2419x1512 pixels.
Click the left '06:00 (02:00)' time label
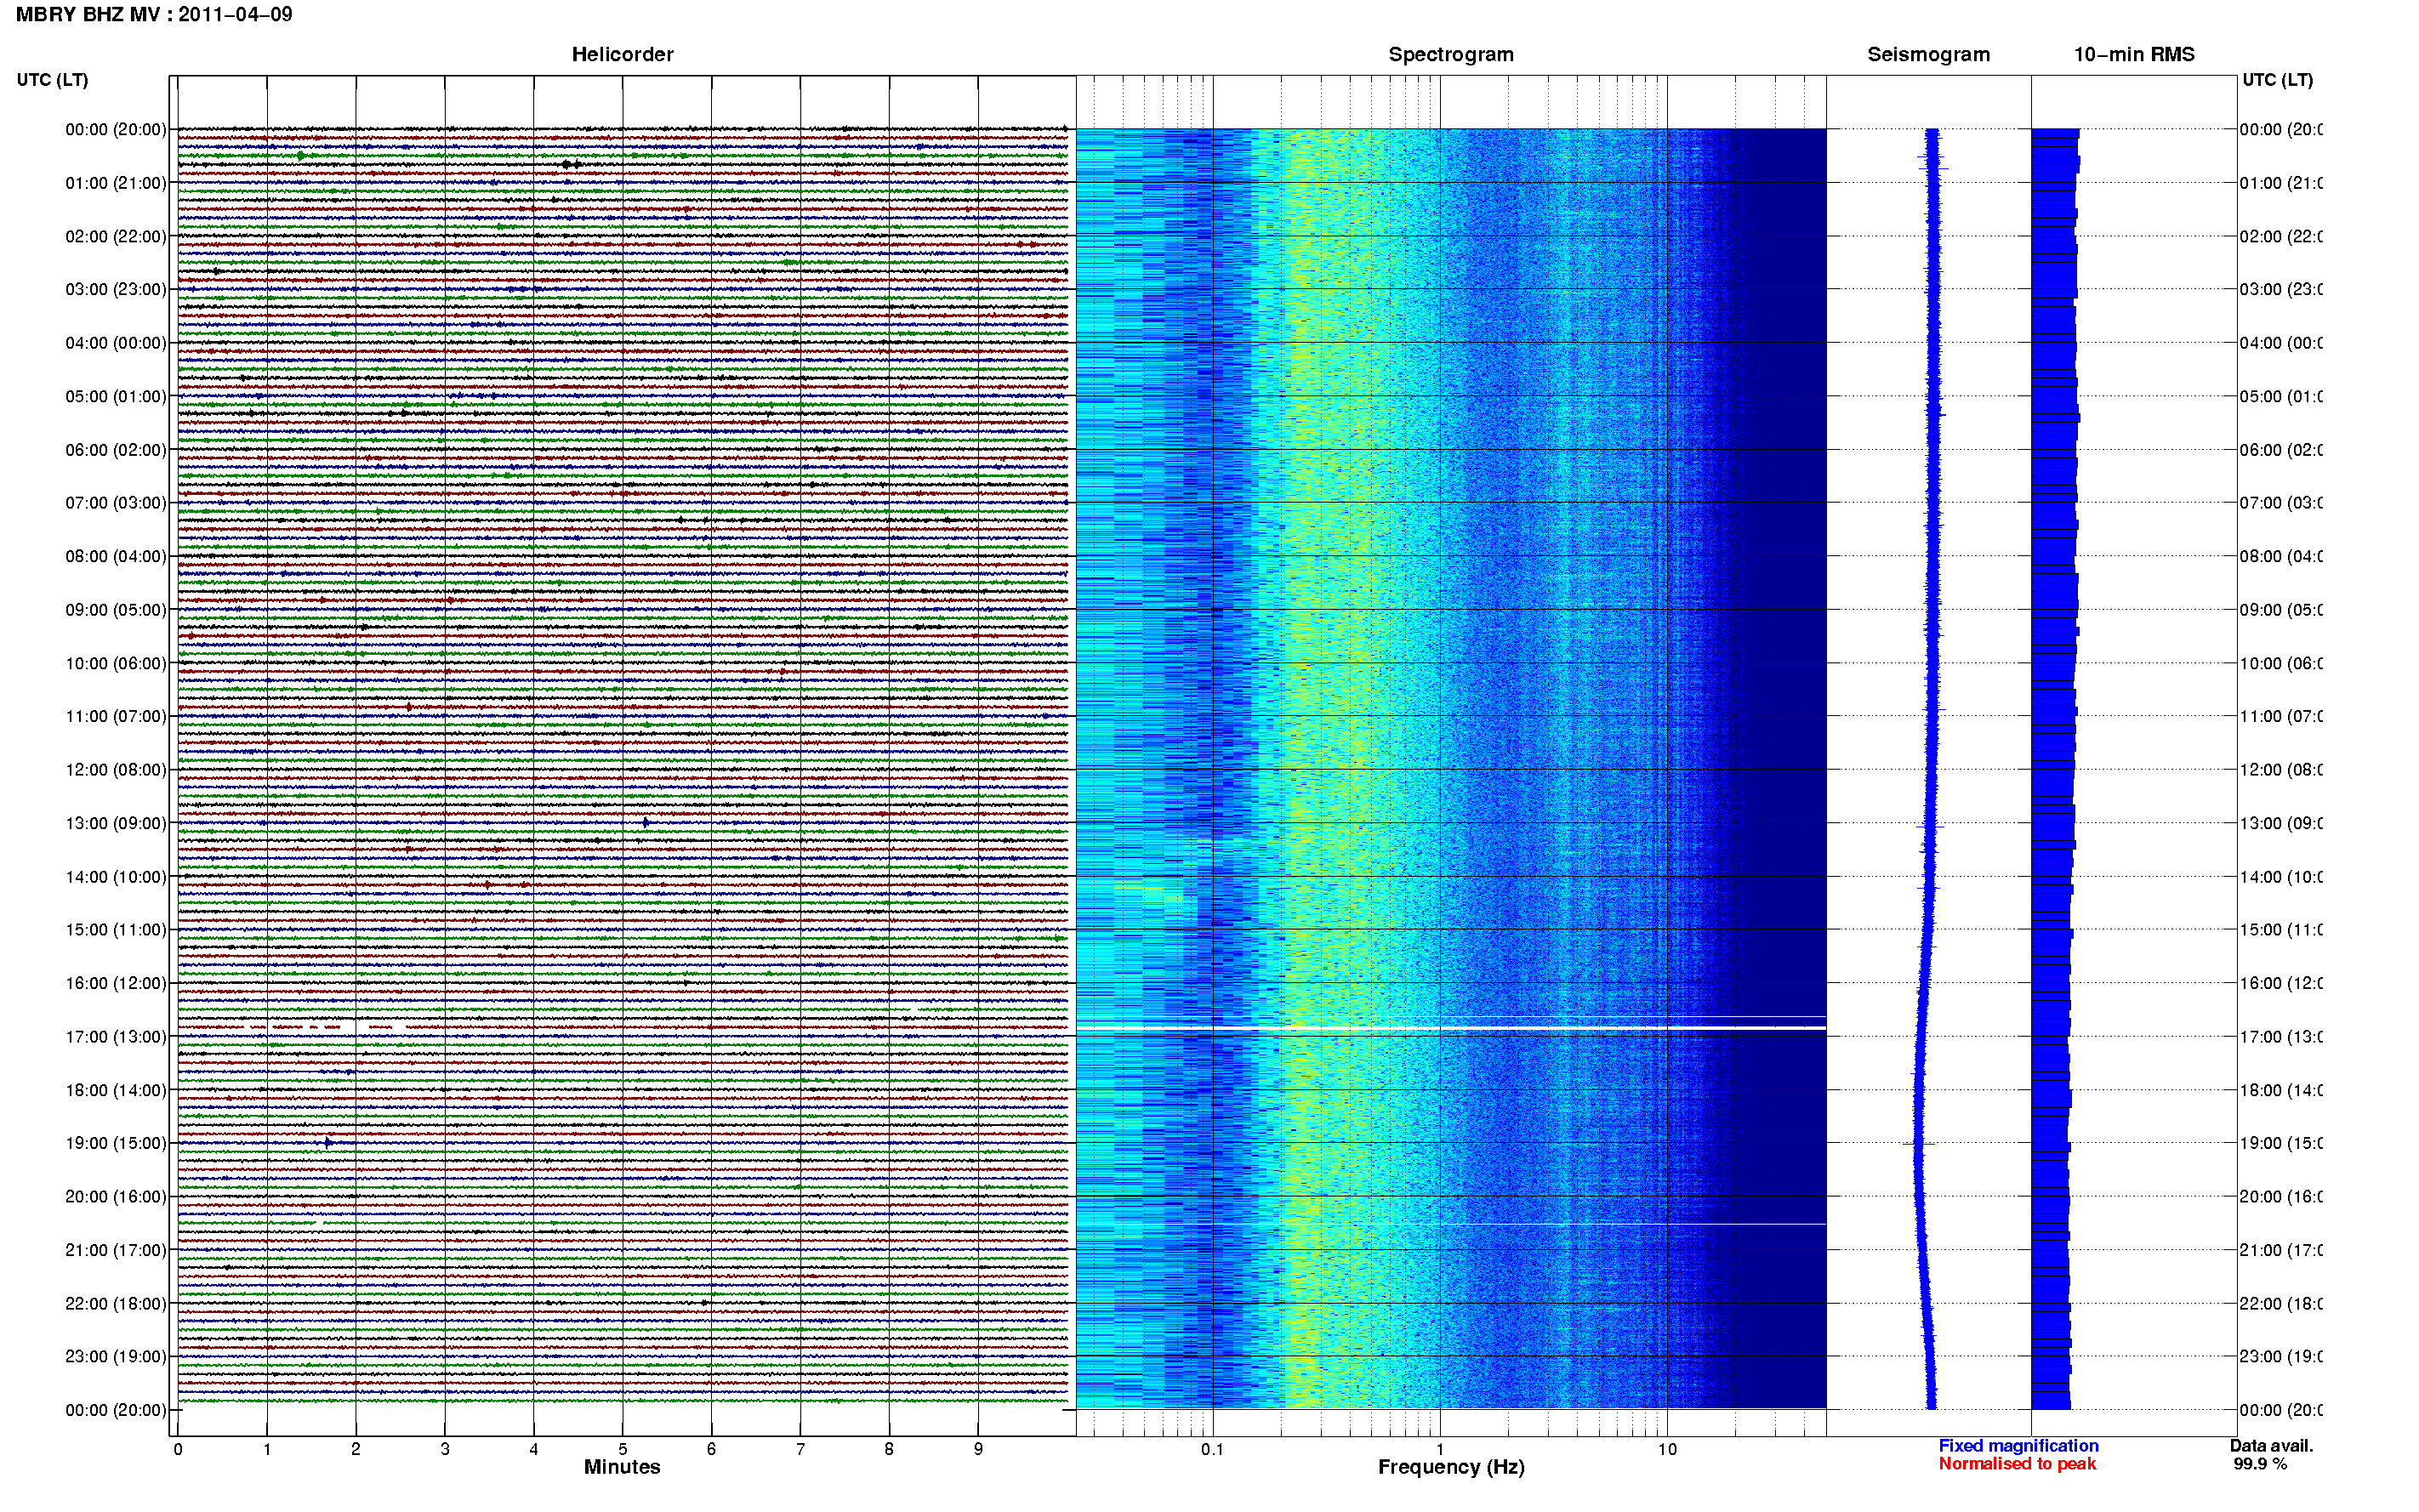[116, 450]
